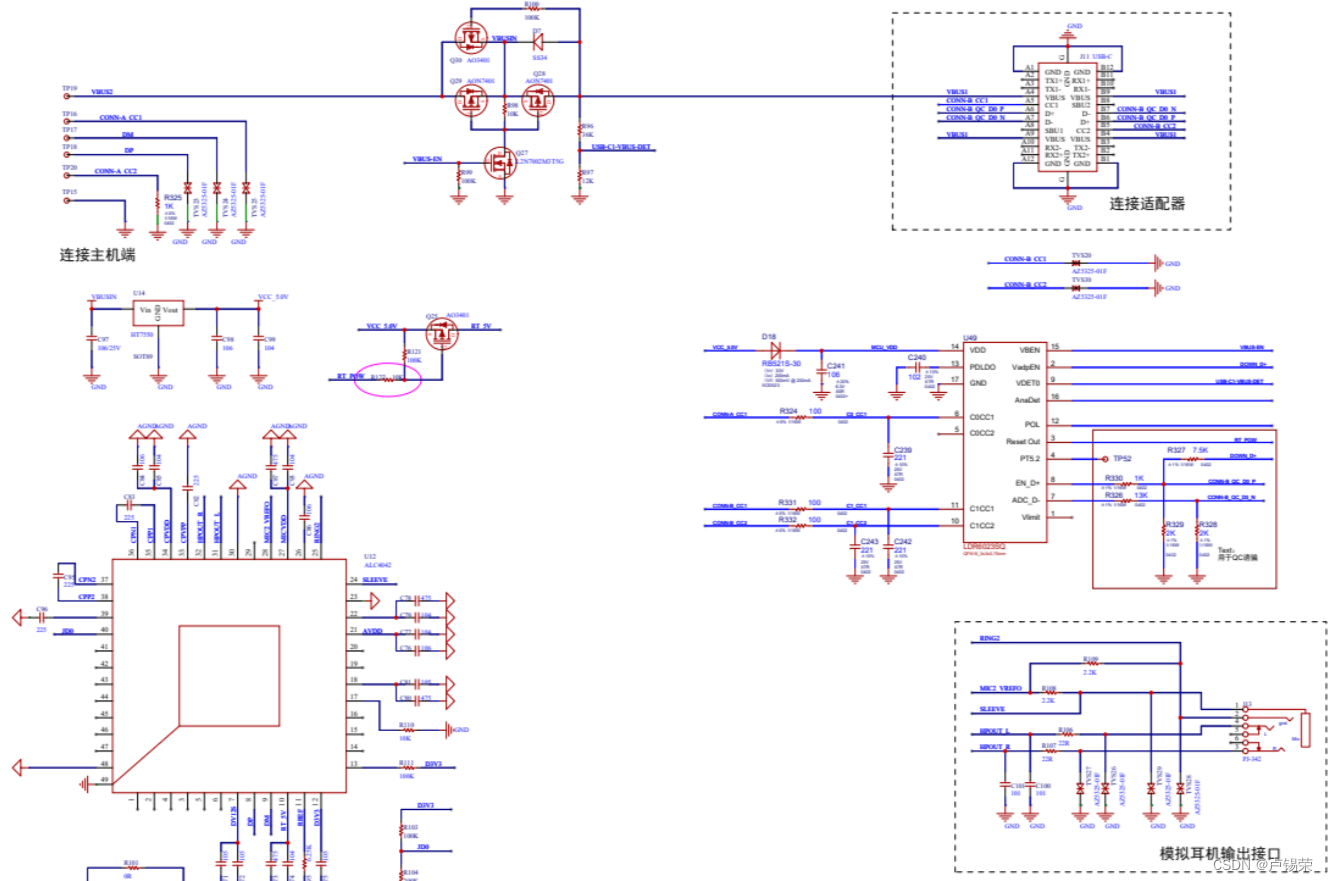Select the C99 104 capacitor
1328x881 pixels.
pyautogui.click(x=259, y=340)
